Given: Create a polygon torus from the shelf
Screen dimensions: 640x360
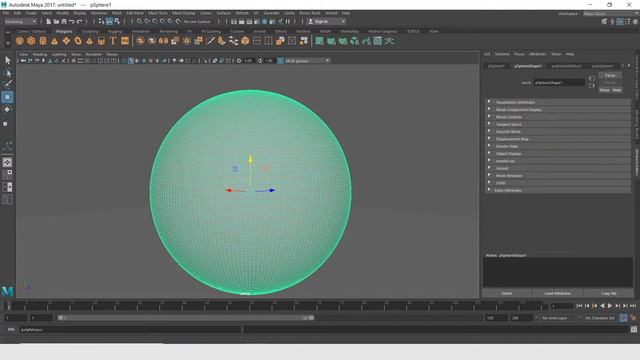Looking at the screenshot, I should point(78,41).
